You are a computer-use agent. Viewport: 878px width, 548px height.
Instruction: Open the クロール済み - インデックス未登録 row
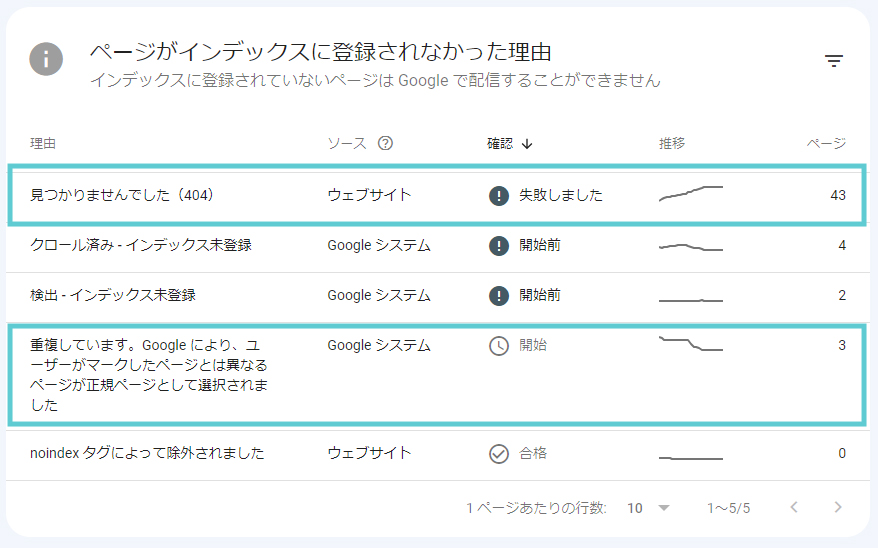141,245
